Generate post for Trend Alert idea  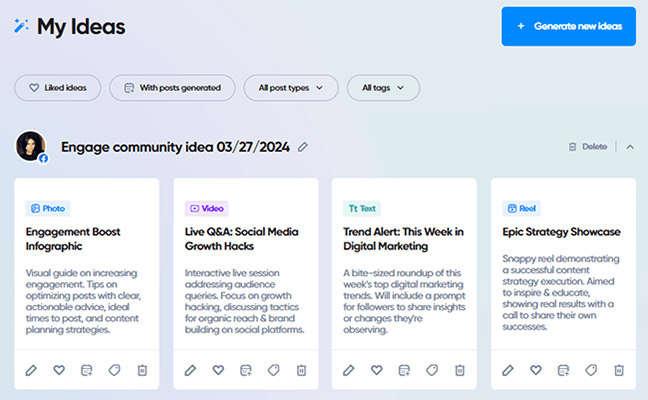click(404, 370)
